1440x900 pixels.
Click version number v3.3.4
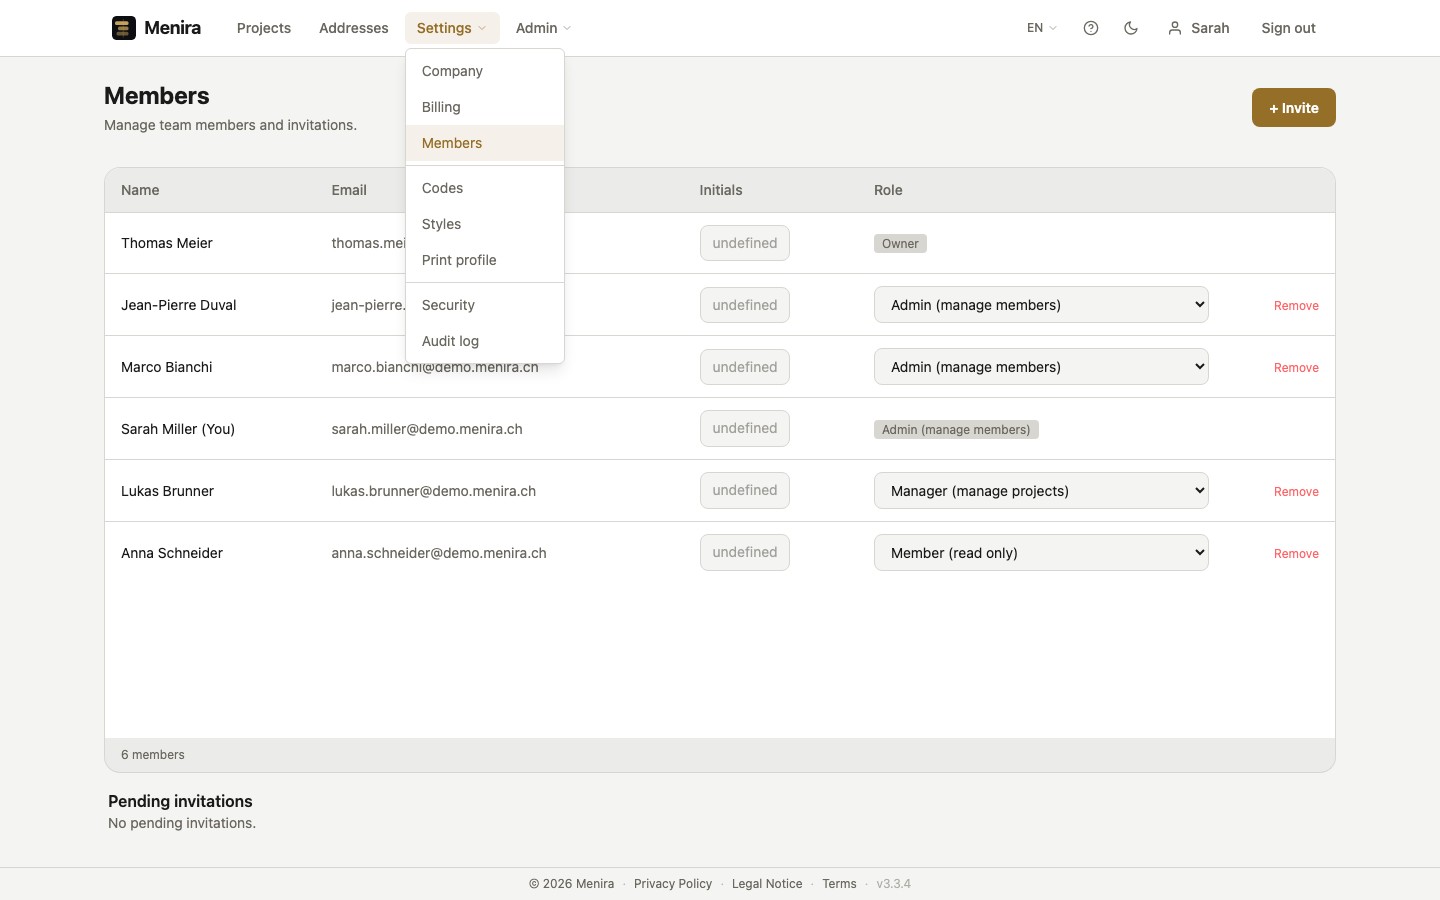click(x=894, y=884)
